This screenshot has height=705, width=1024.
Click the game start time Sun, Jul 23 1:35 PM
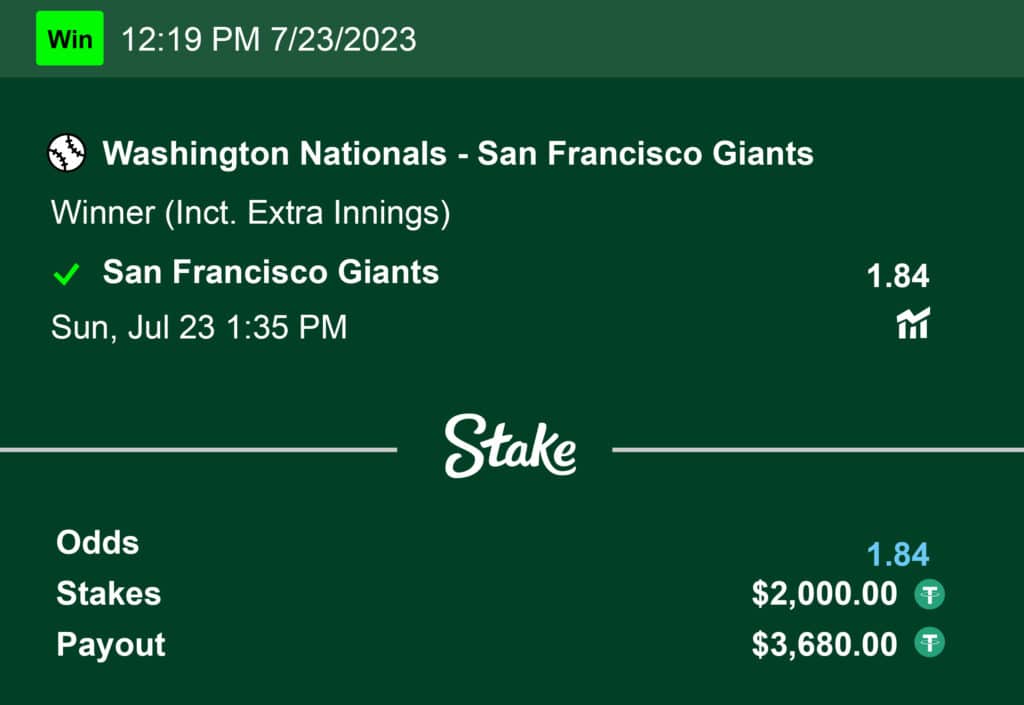pyautogui.click(x=199, y=327)
